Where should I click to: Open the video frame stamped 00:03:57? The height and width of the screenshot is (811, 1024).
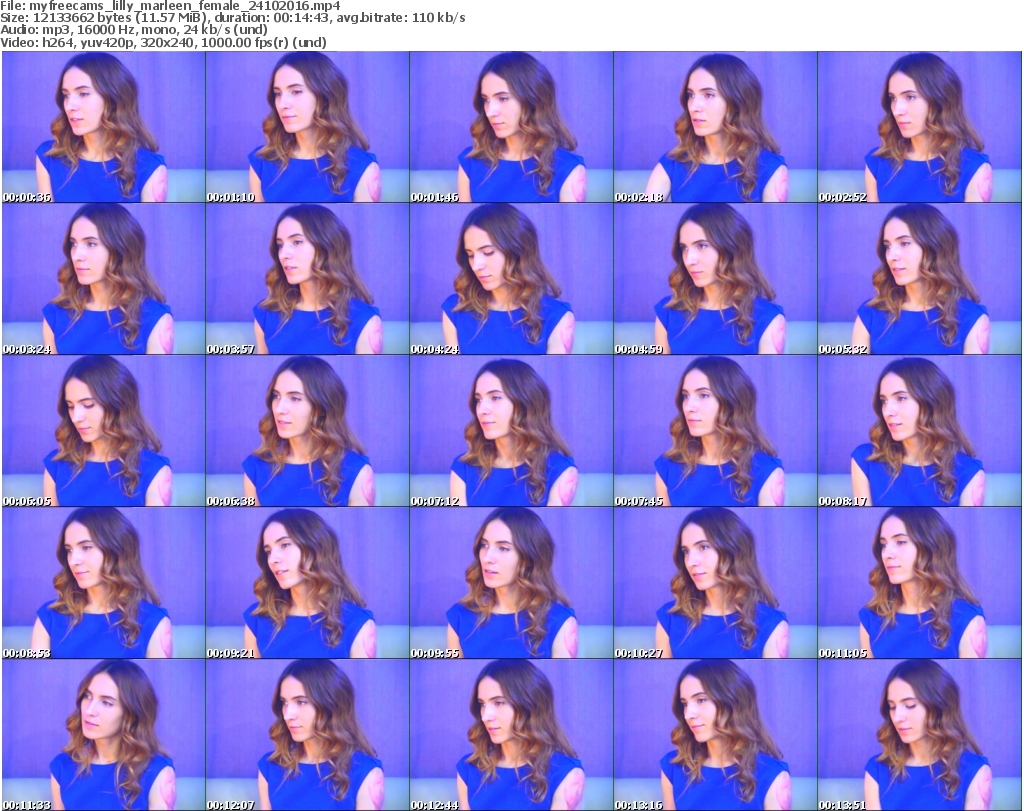(308, 279)
